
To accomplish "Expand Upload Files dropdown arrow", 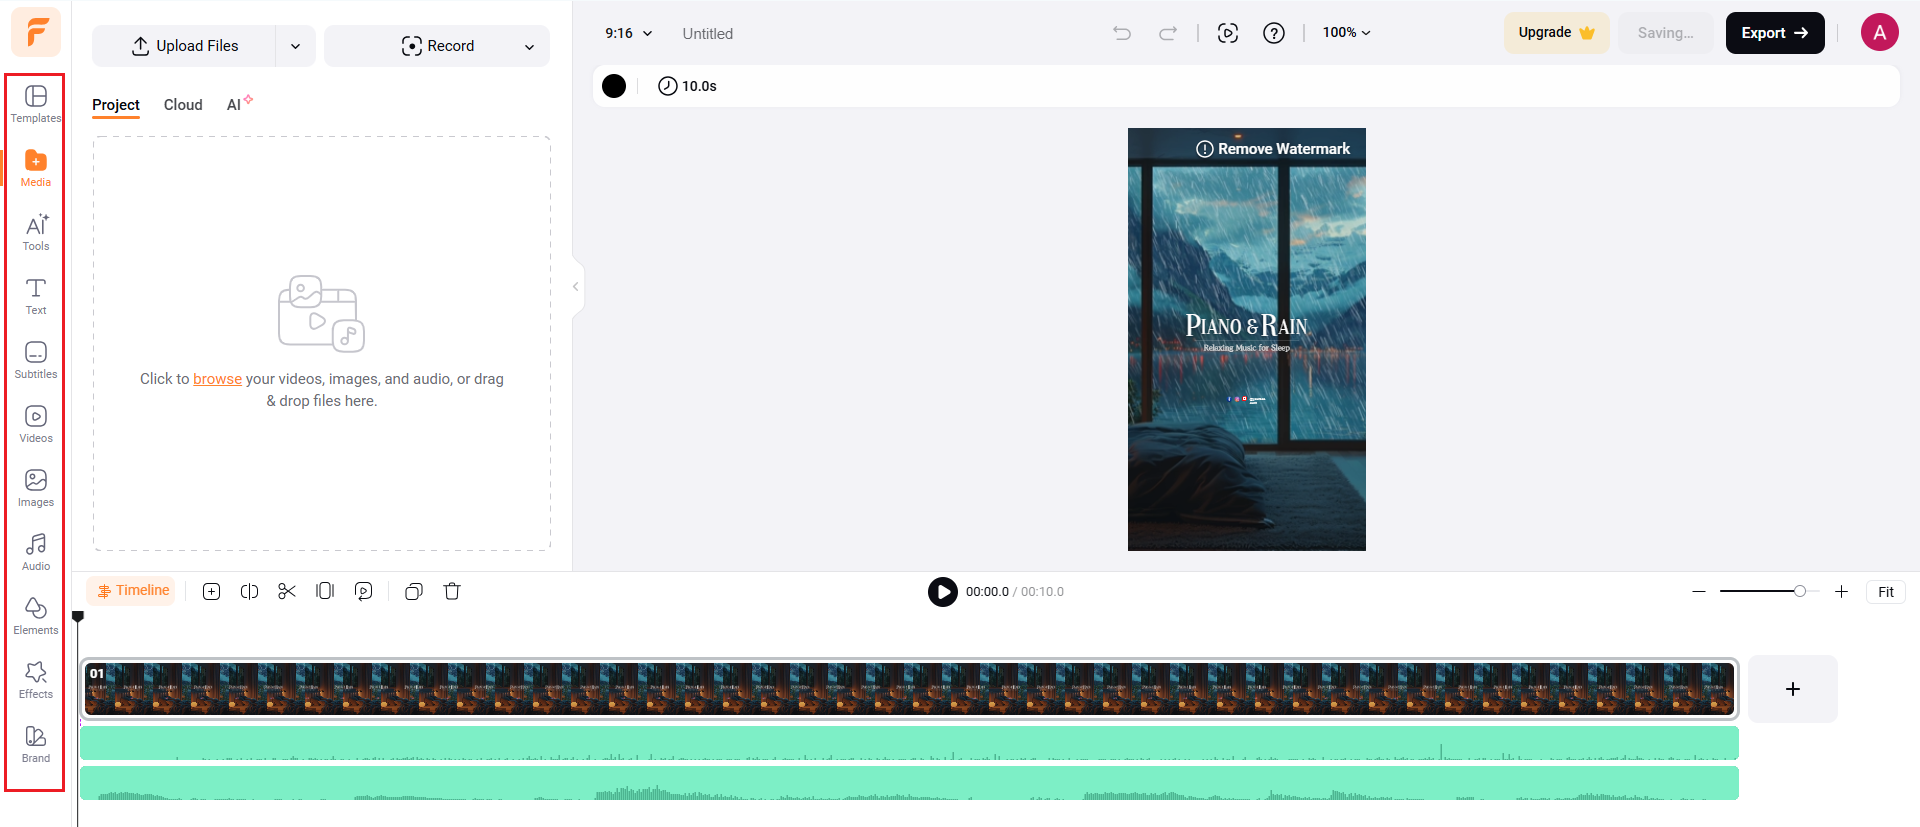I will pyautogui.click(x=296, y=46).
